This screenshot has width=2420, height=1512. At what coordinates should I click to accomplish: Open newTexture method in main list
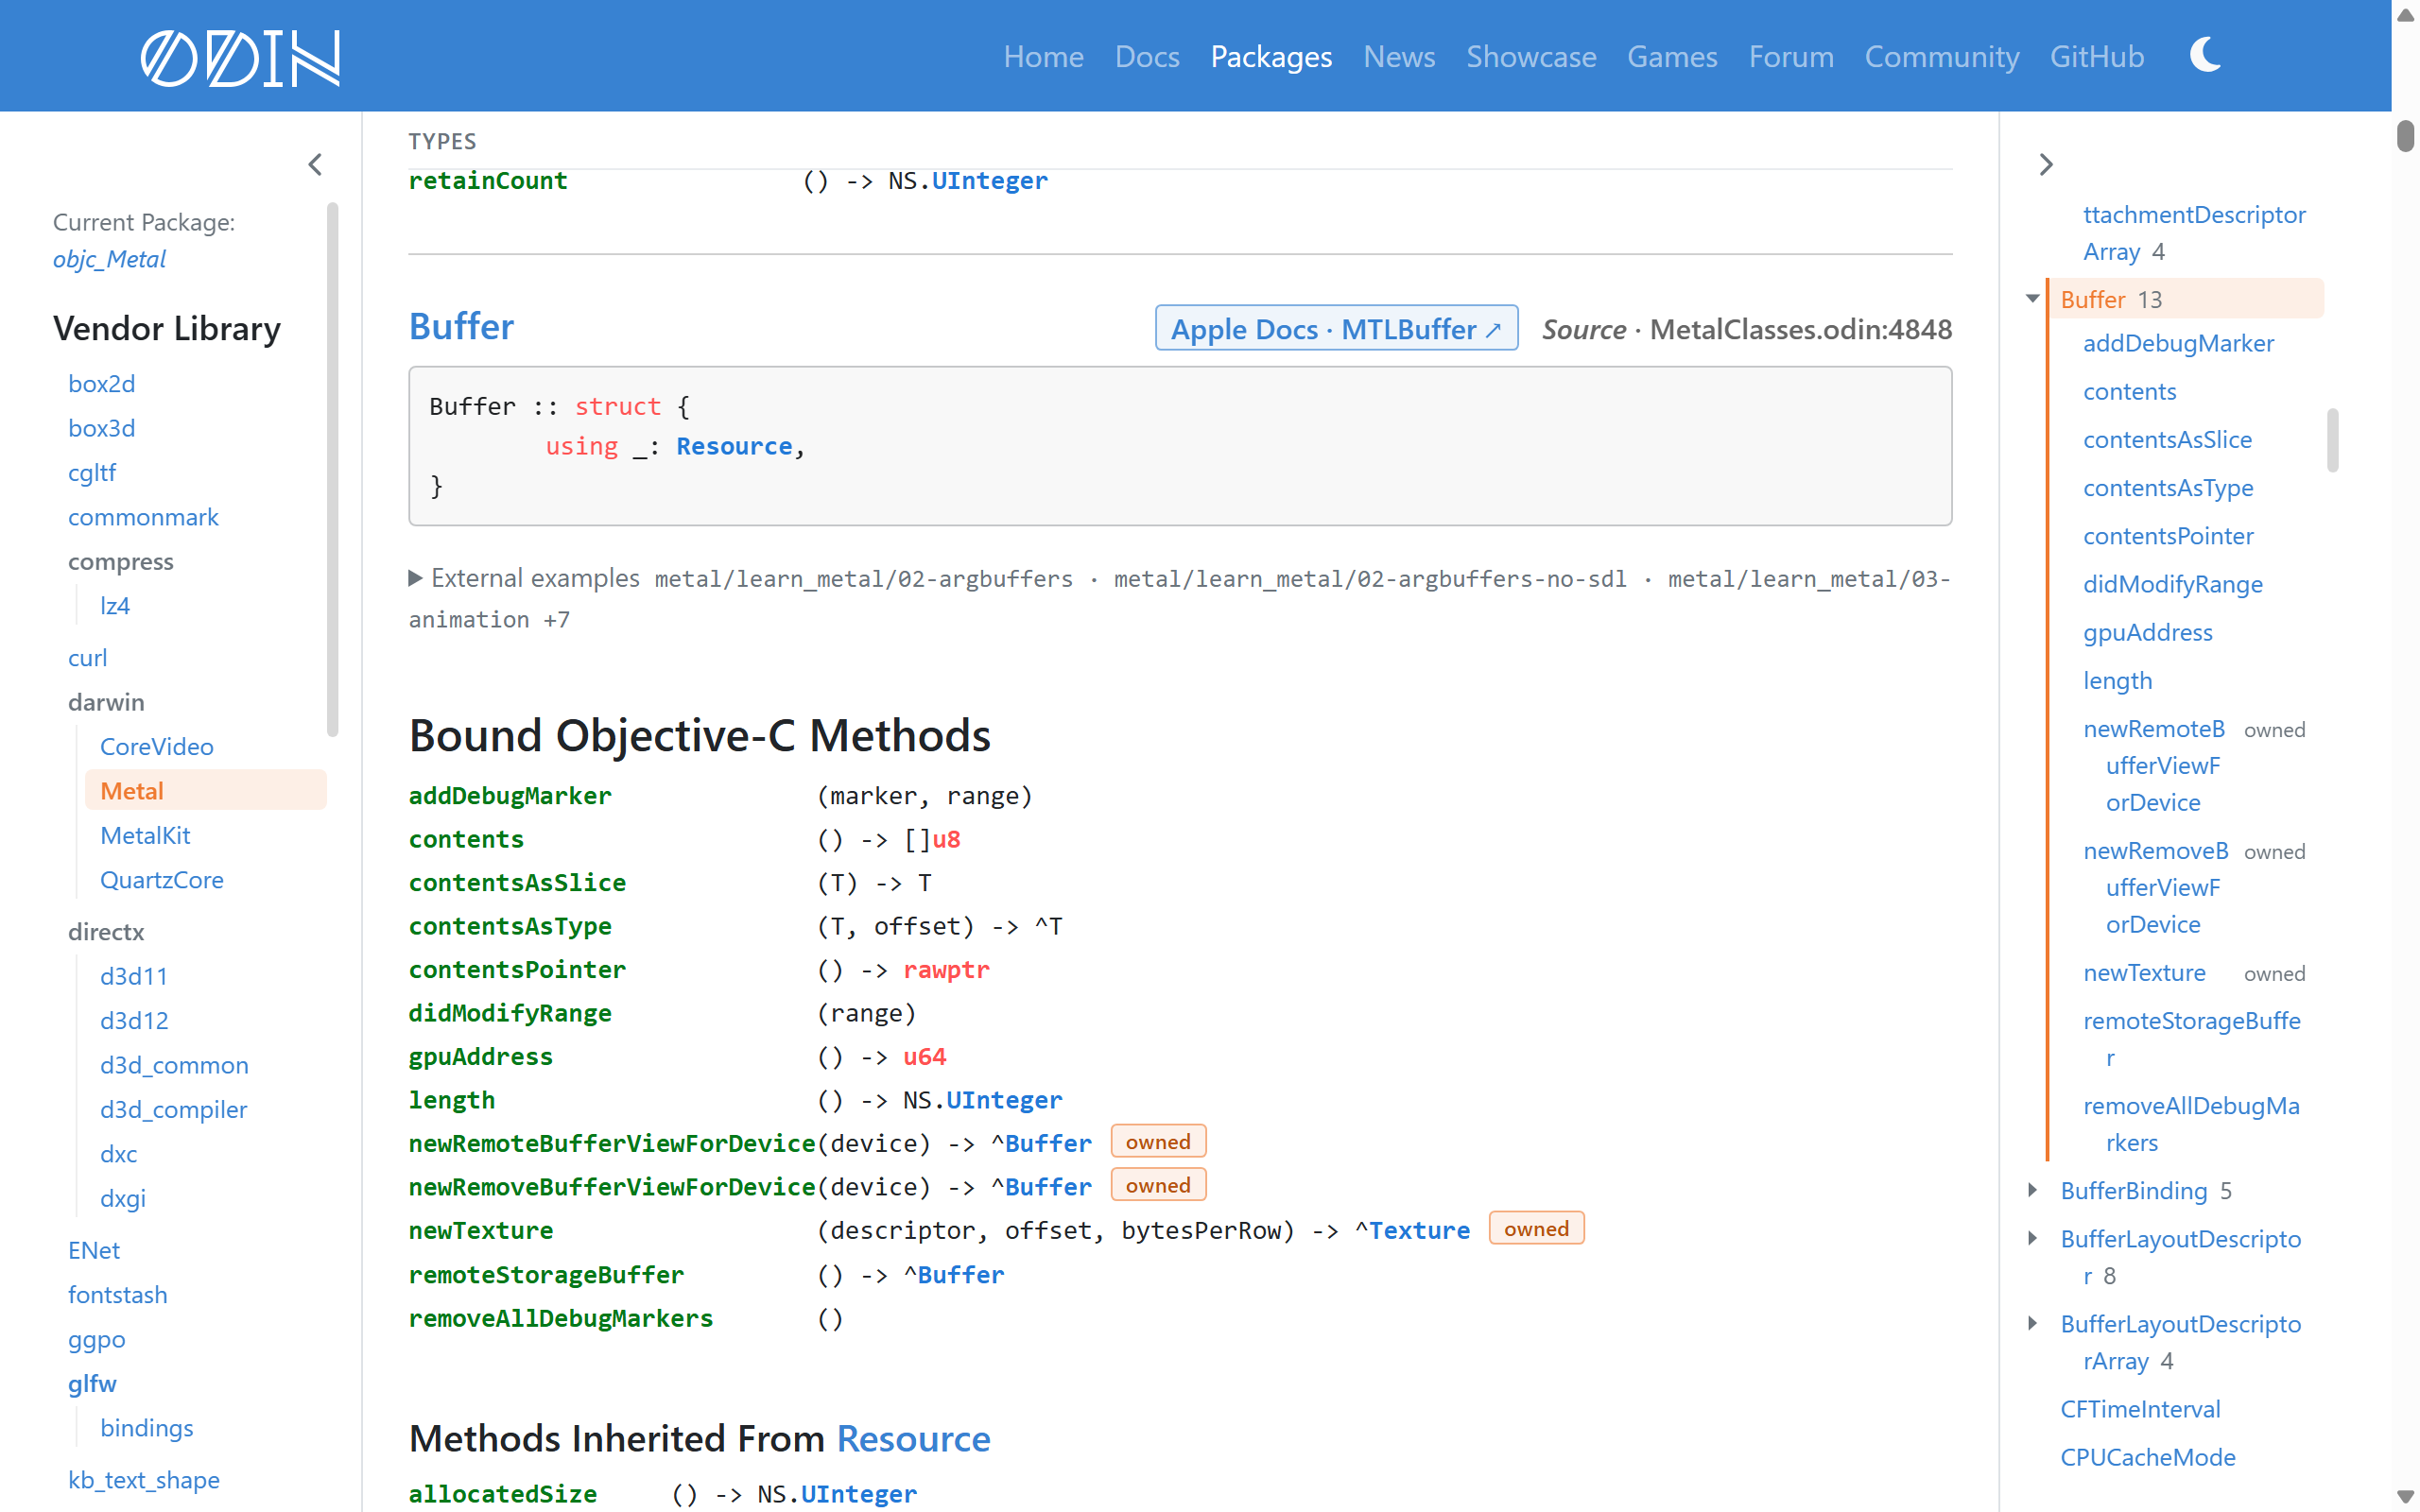pos(481,1230)
